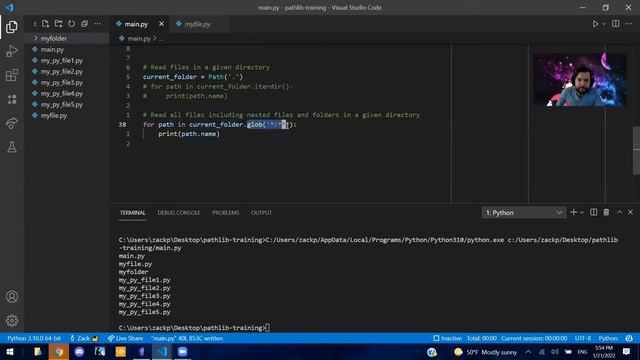Open the notifications bell in the status bar
640x360 pixels.
pyautogui.click(x=629, y=338)
